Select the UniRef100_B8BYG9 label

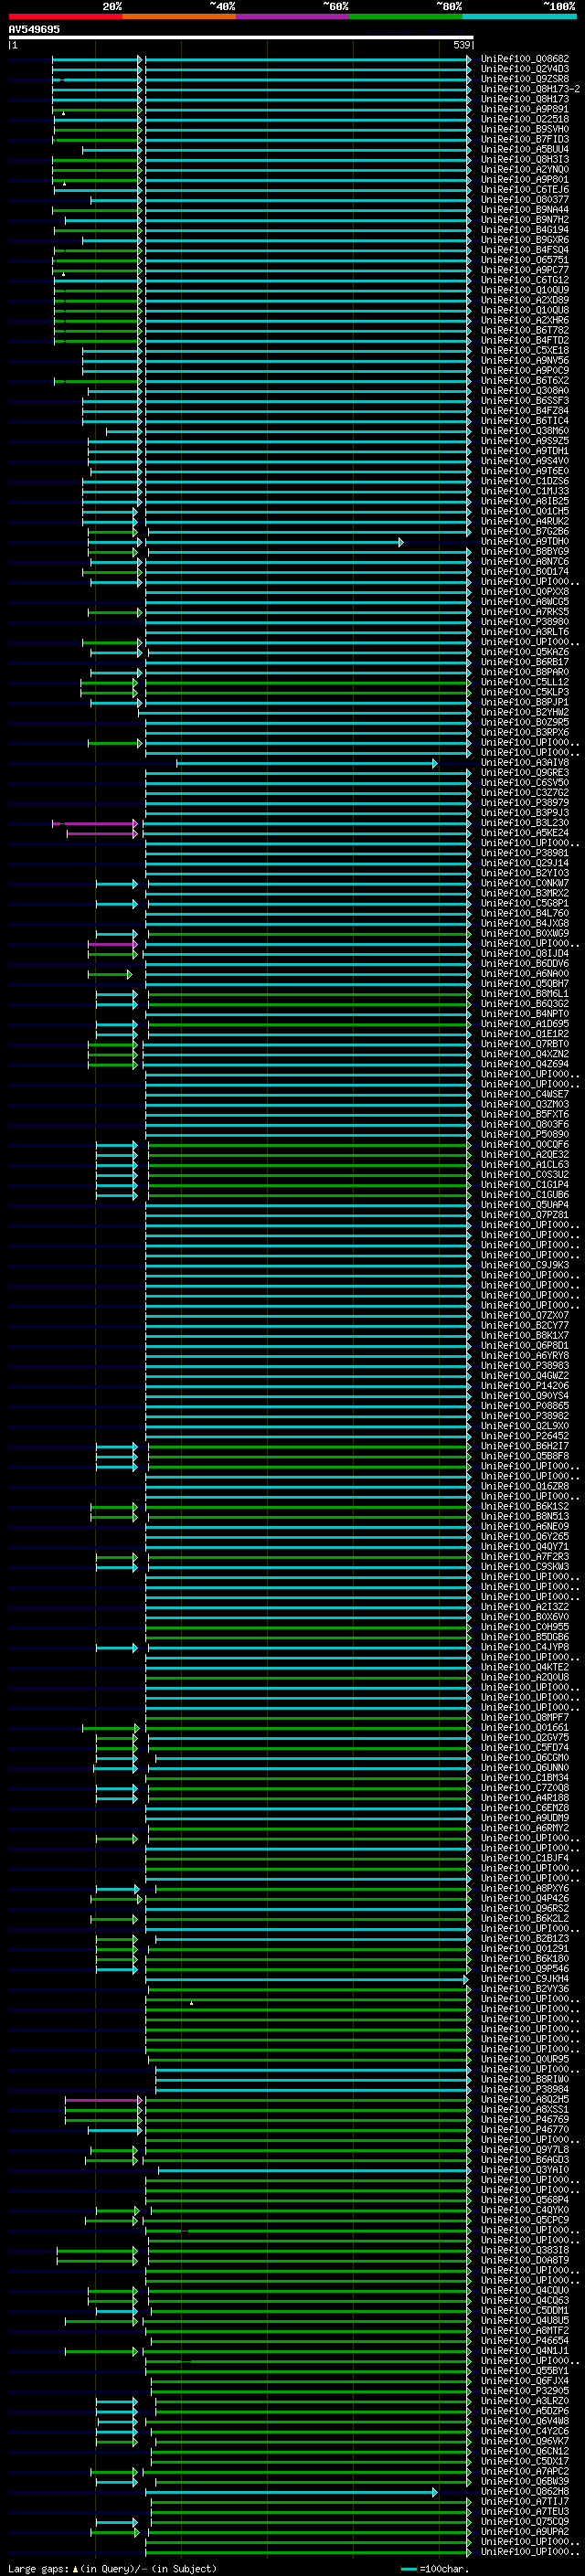pos(525,551)
